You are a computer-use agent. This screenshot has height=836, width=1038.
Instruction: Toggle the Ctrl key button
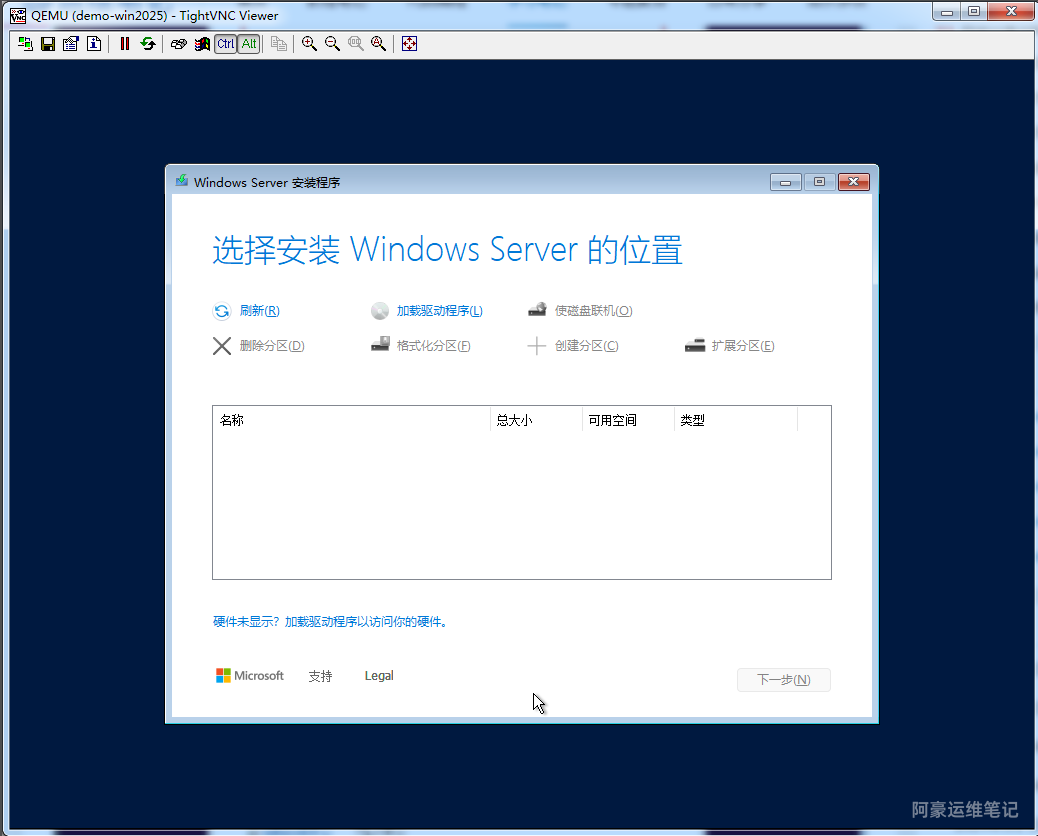tap(226, 44)
